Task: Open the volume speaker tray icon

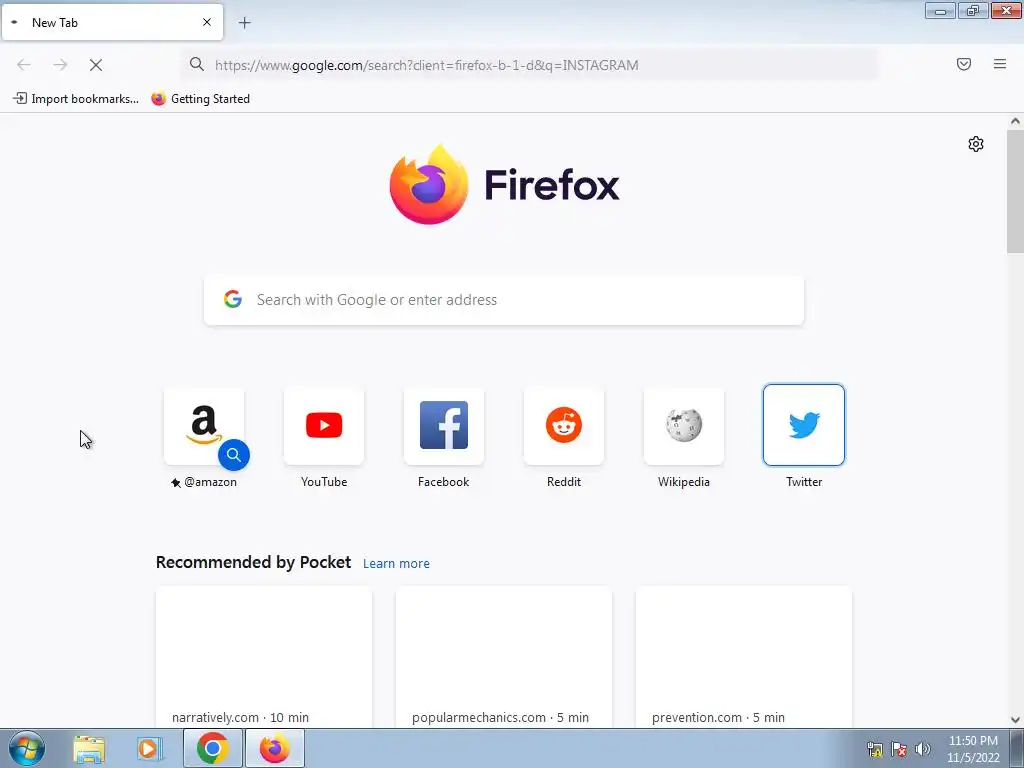Action: click(923, 749)
